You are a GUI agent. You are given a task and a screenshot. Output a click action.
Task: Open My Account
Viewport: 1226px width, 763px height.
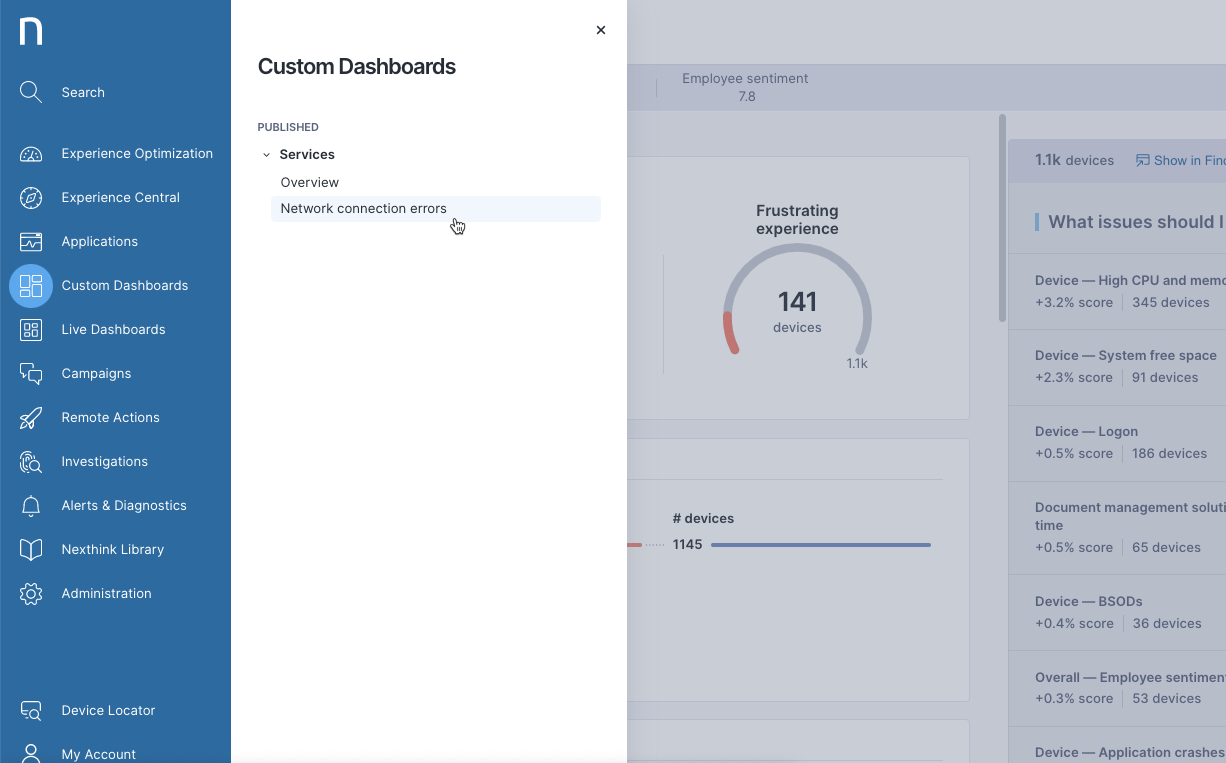coord(99,754)
